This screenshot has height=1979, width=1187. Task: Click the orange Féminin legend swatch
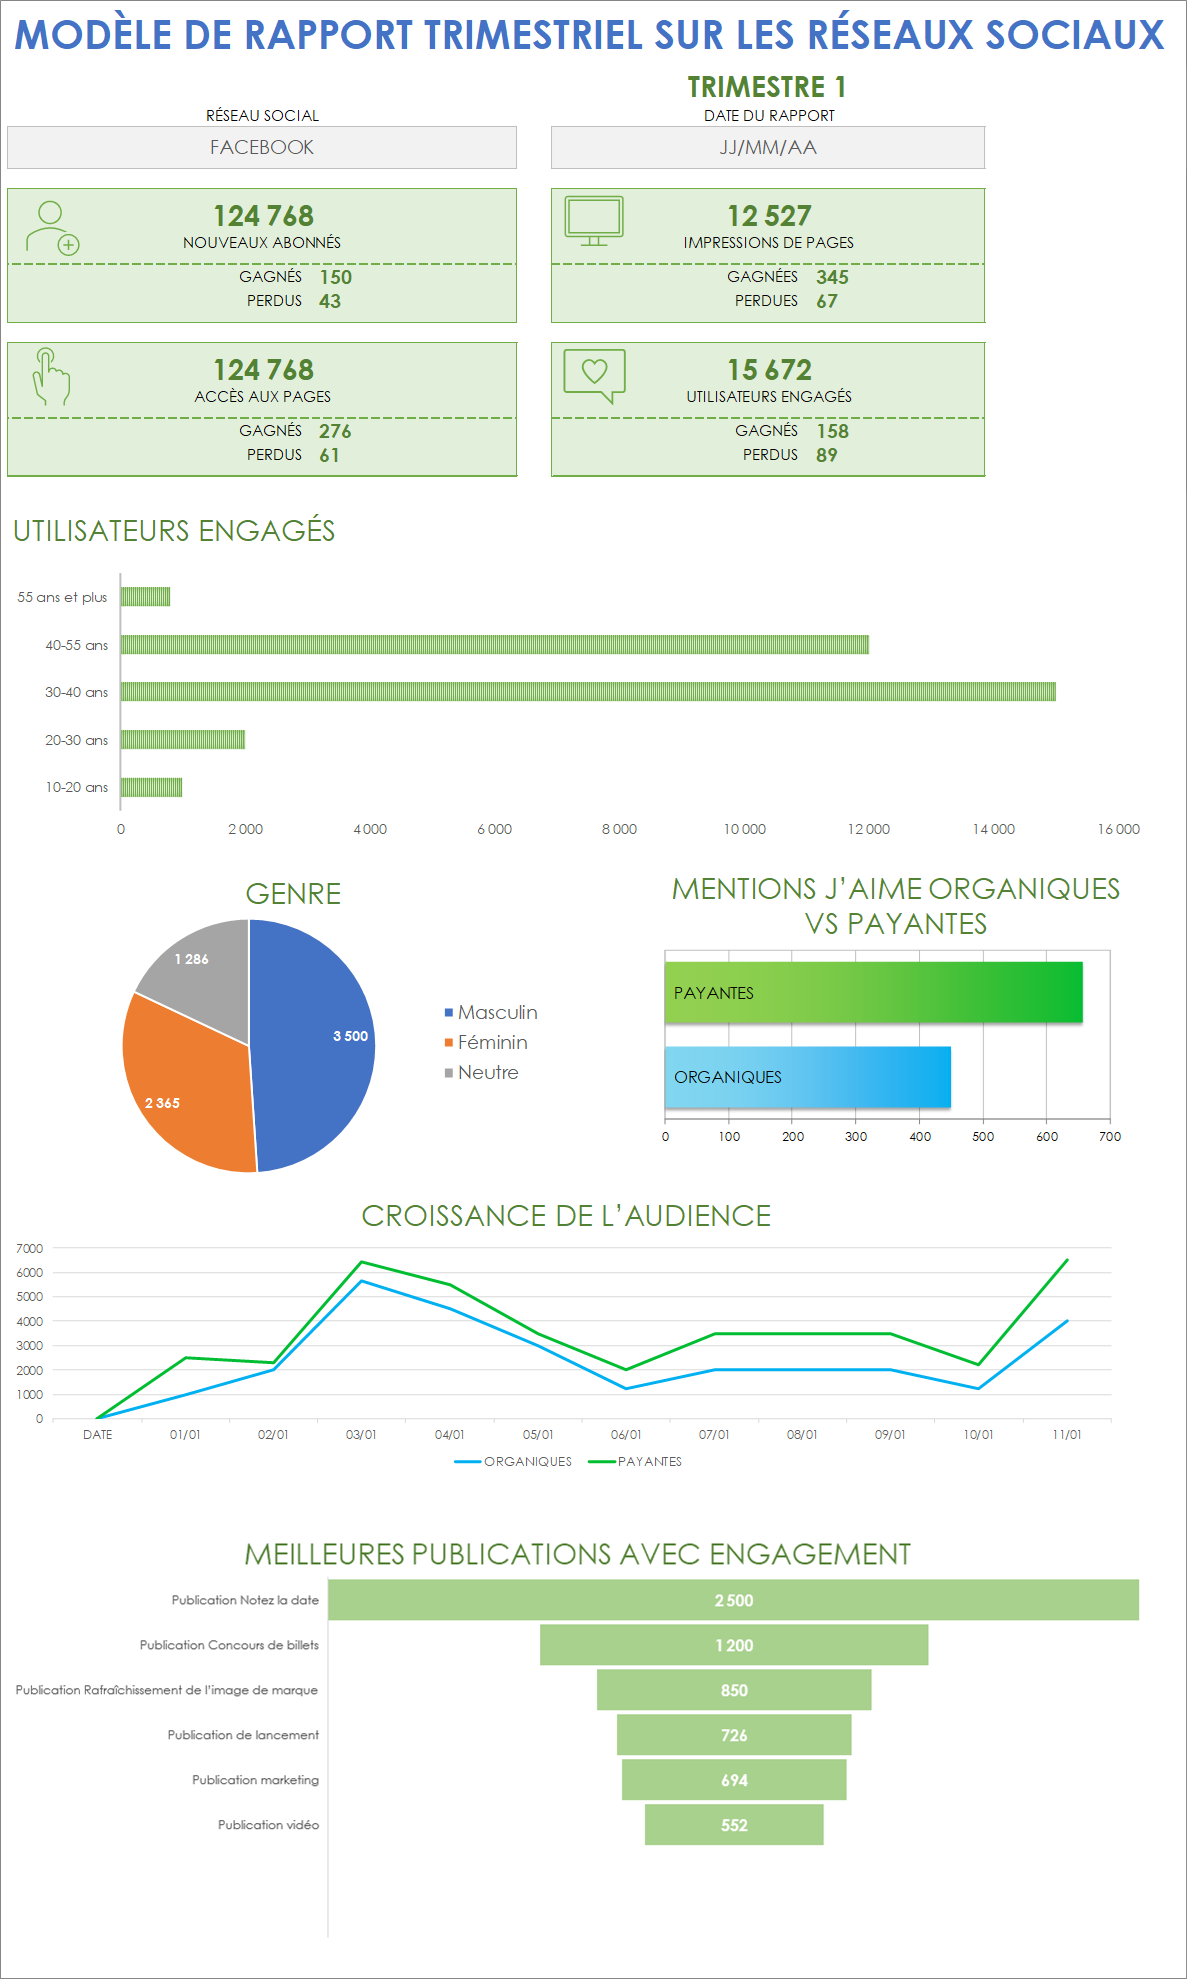[x=449, y=1043]
